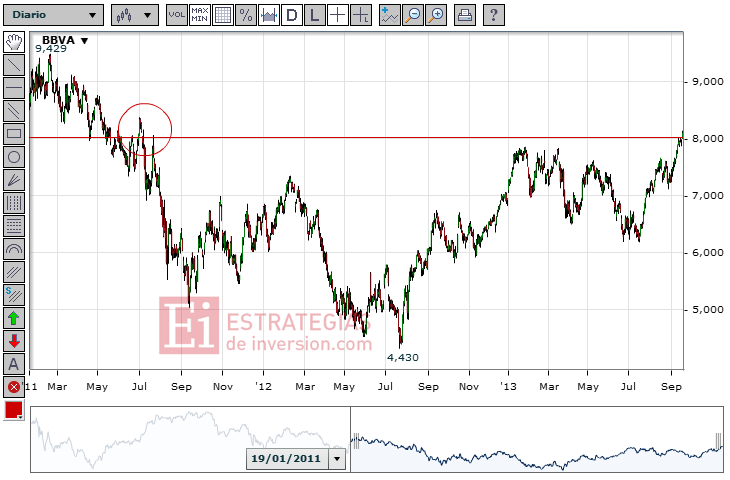This screenshot has height=480, width=730.
Task: Select the vertical time zones tool
Action: 14,203
